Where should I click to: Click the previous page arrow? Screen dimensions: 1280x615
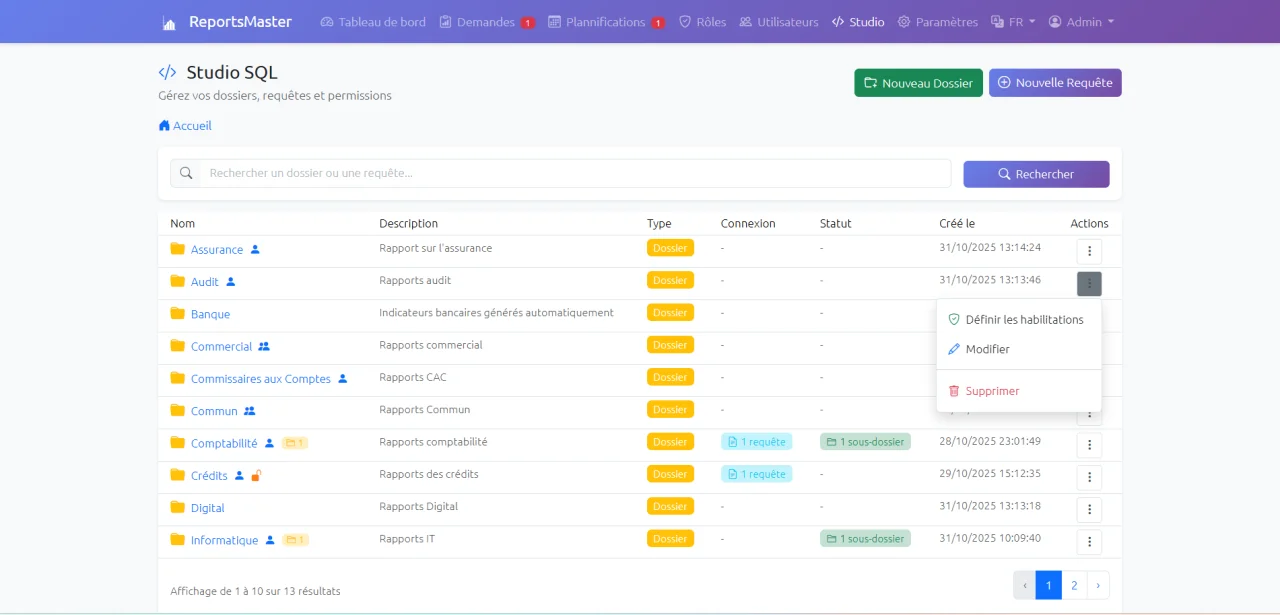tap(1024, 585)
